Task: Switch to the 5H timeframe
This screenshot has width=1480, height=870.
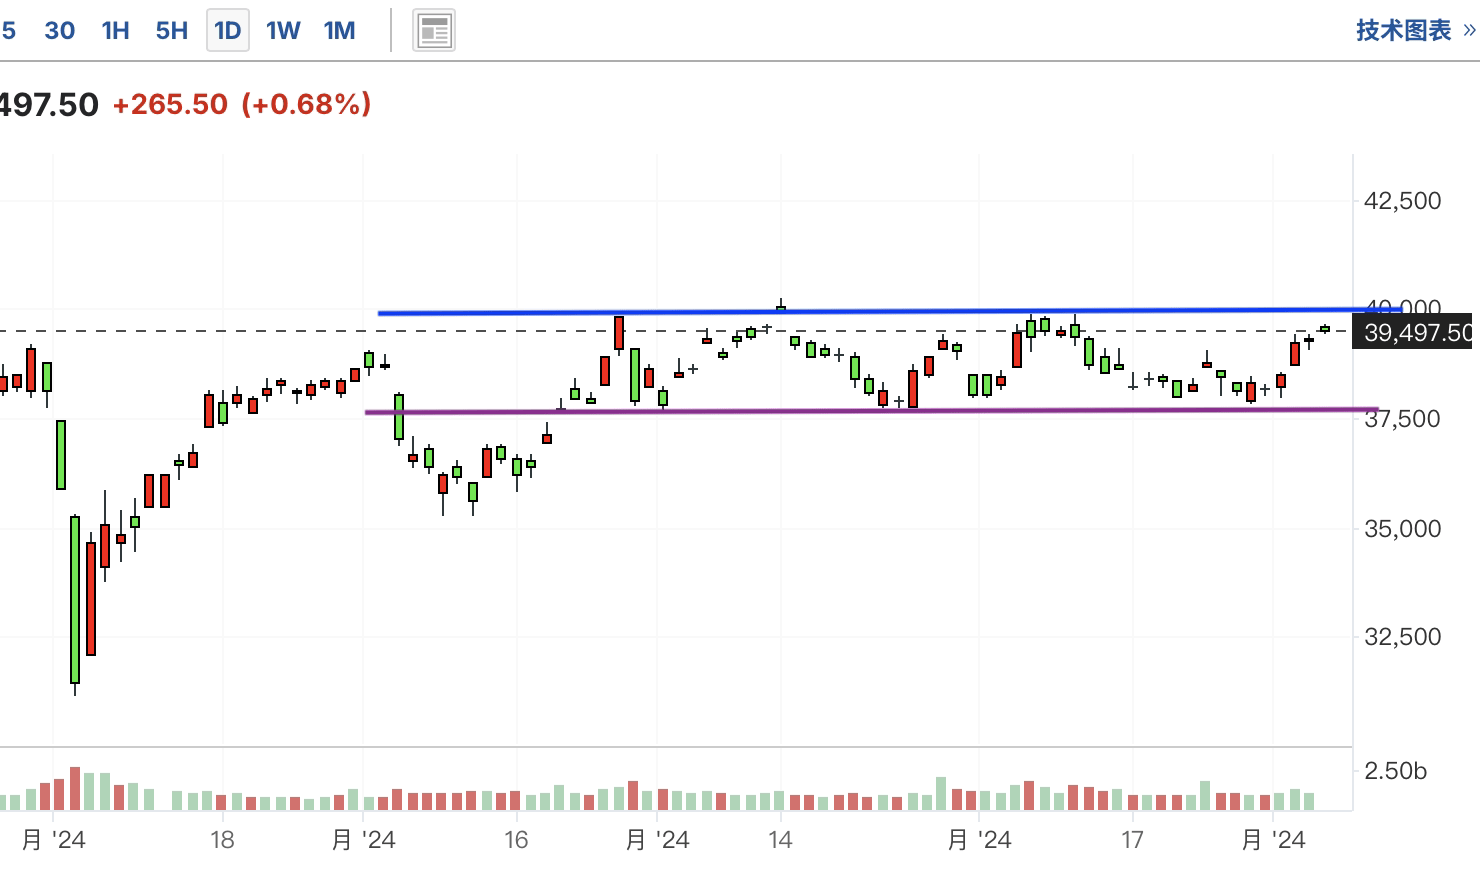Action: (172, 30)
